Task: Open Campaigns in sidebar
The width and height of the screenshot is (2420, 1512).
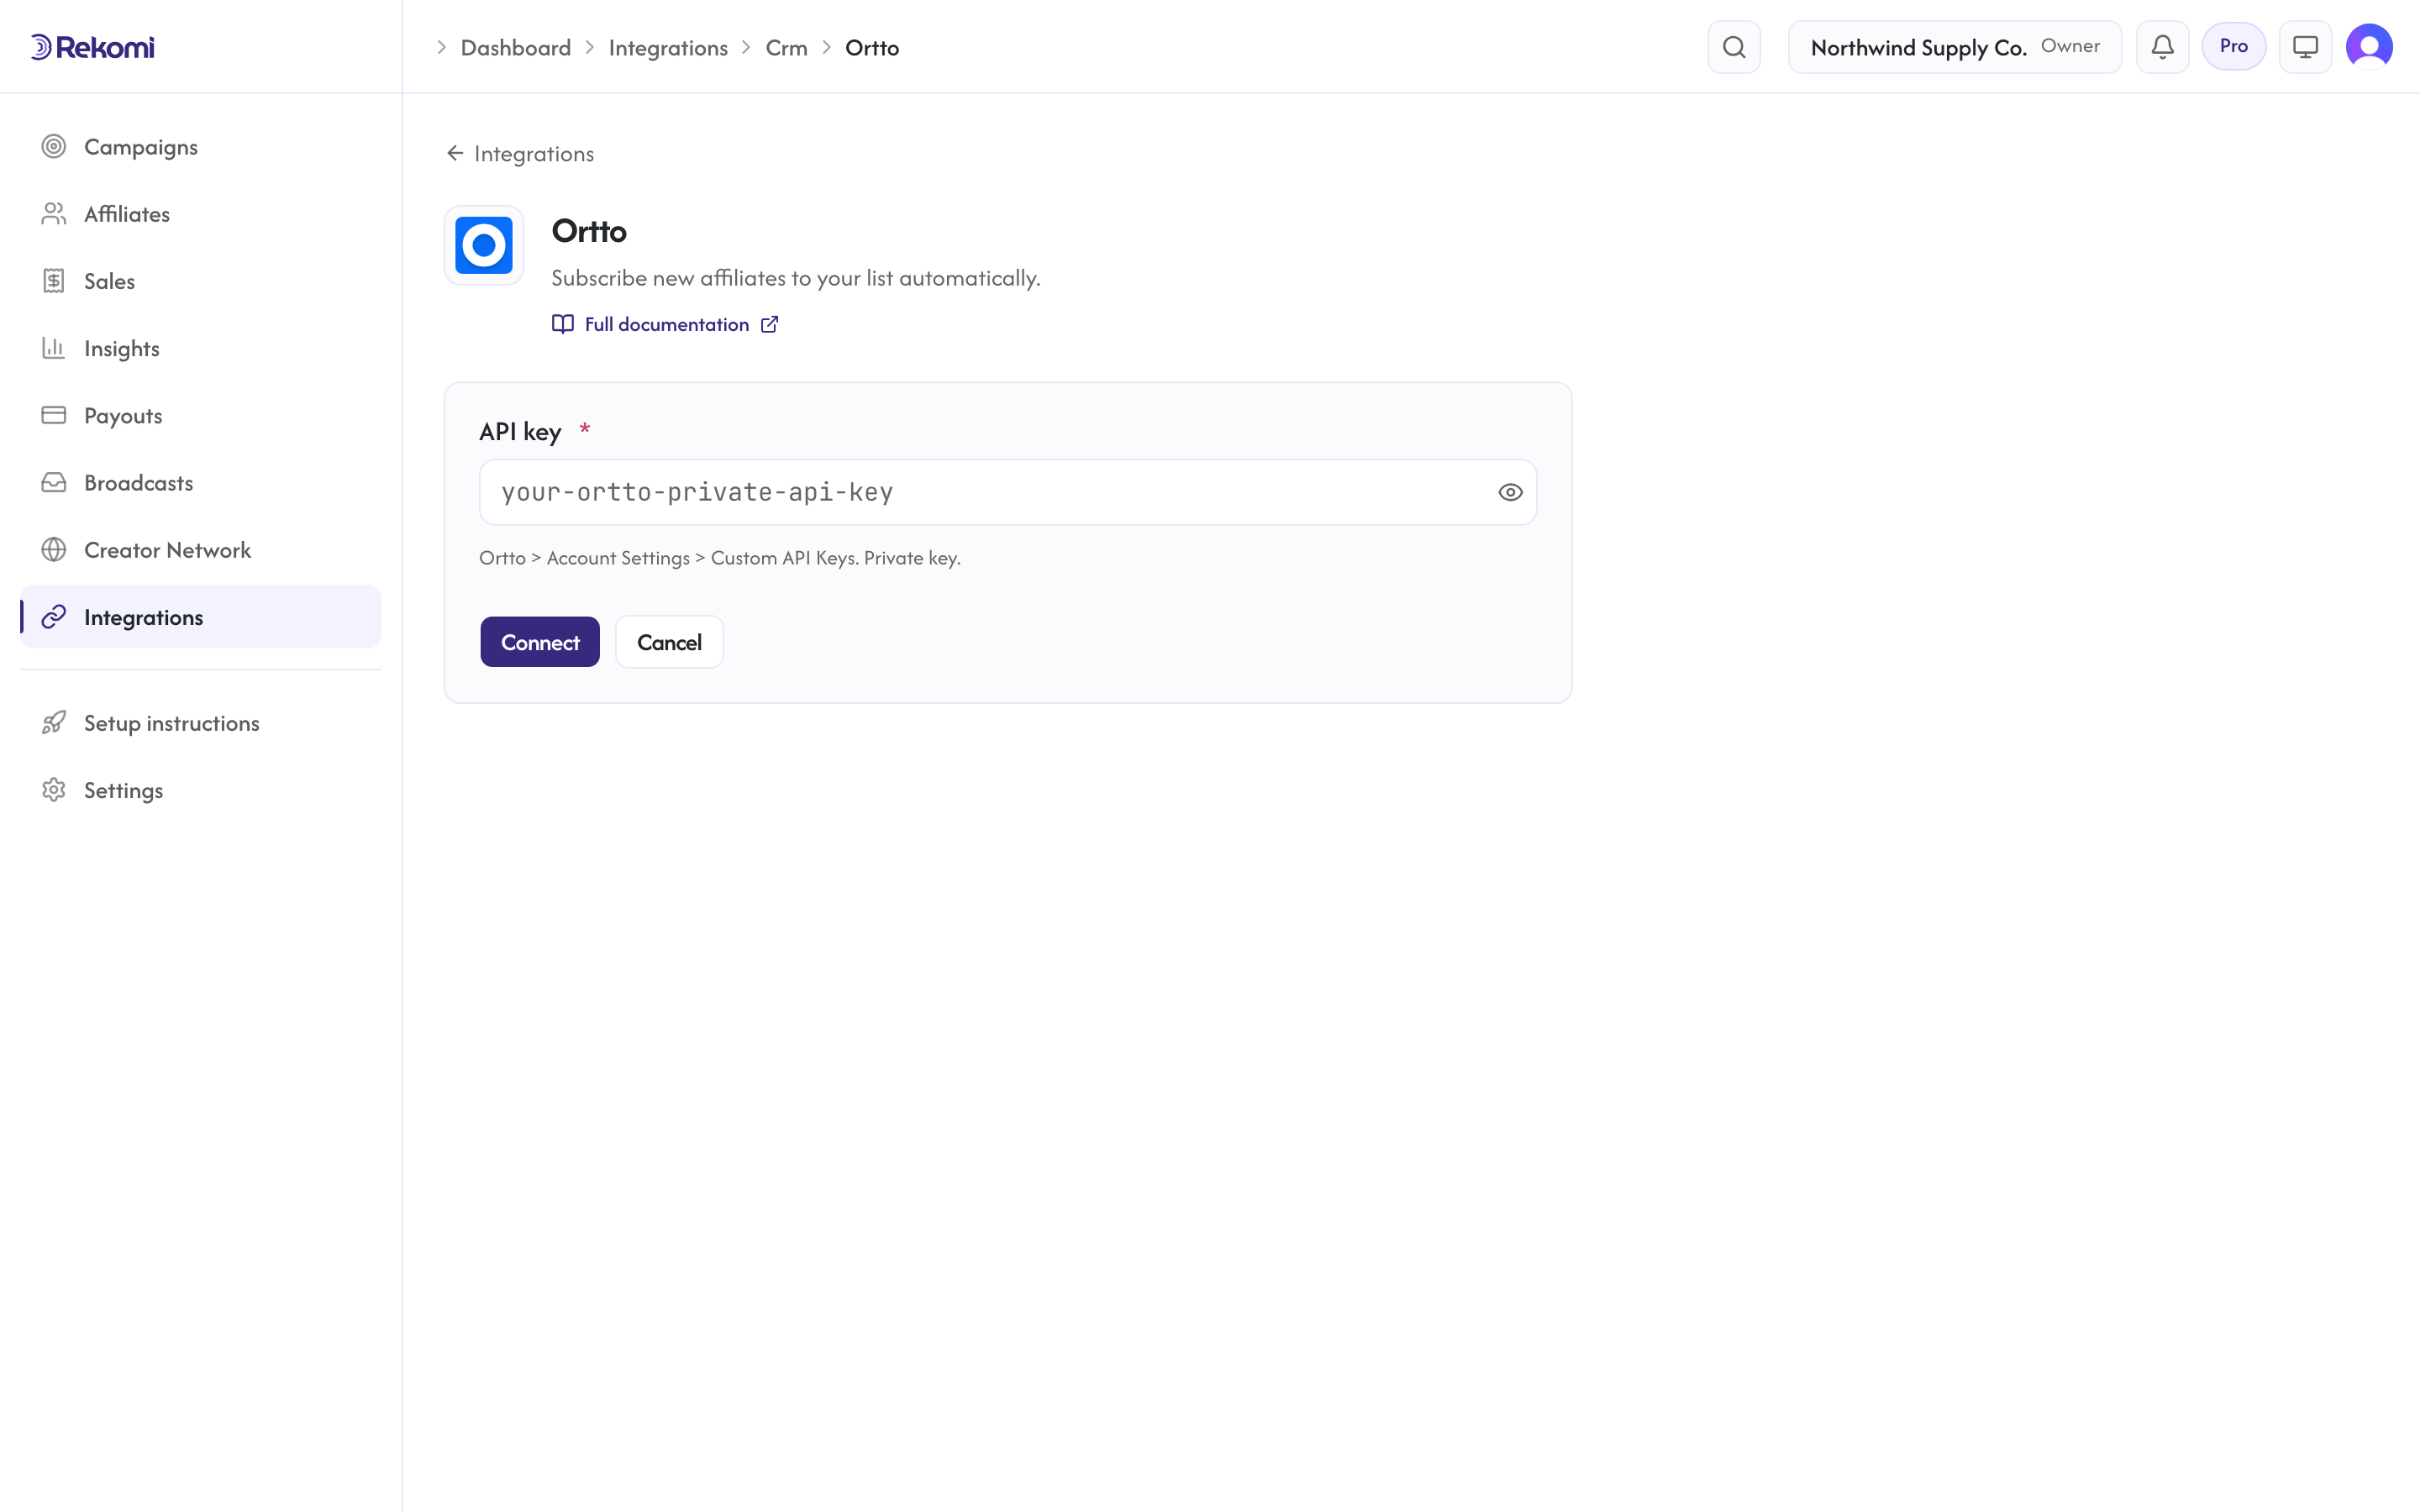Action: coord(200,147)
